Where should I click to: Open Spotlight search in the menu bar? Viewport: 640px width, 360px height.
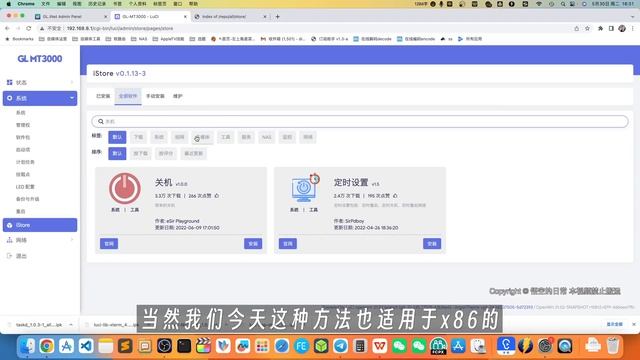[563, 4]
